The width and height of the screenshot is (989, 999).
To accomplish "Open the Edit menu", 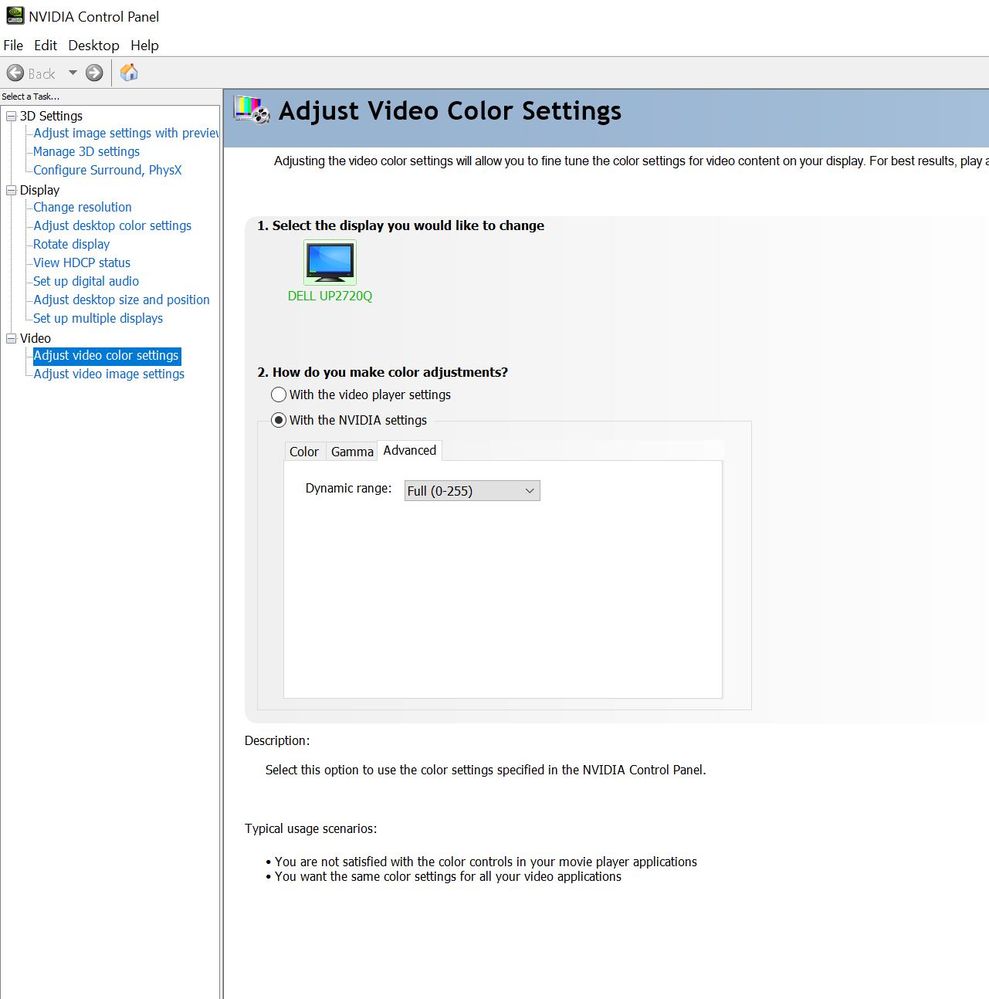I will click(x=45, y=45).
